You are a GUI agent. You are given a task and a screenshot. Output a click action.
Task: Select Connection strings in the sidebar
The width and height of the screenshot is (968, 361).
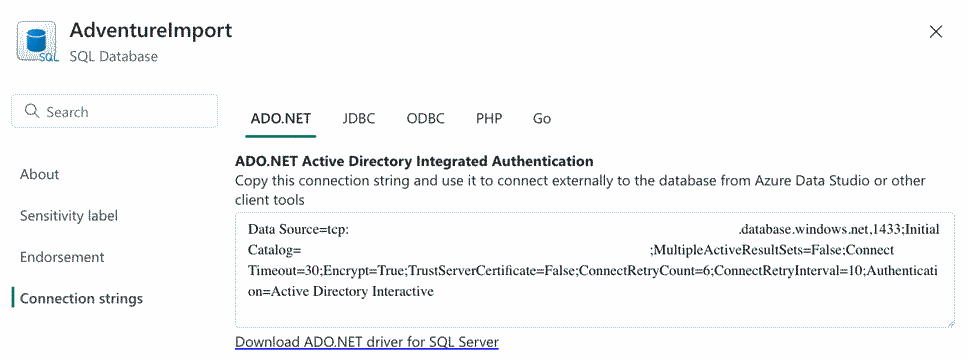click(81, 299)
